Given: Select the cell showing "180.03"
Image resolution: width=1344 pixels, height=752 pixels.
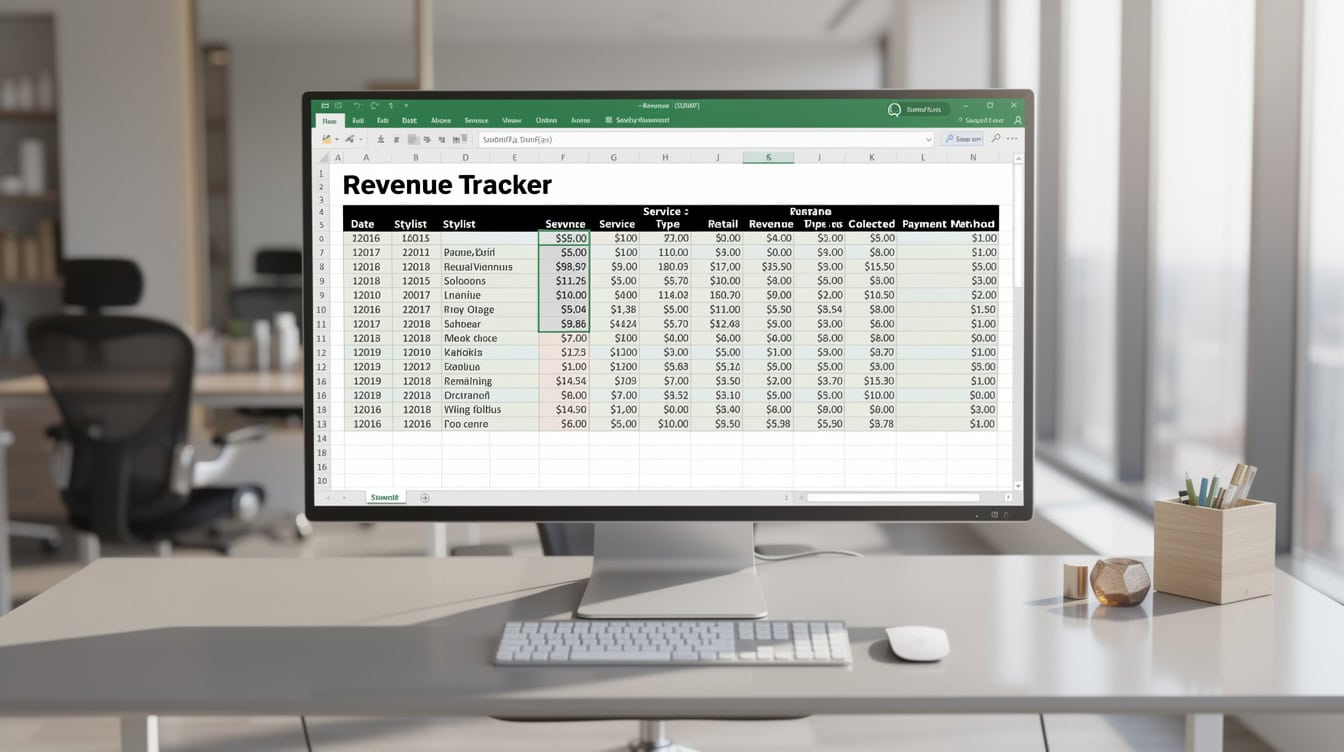Looking at the screenshot, I should (x=665, y=267).
